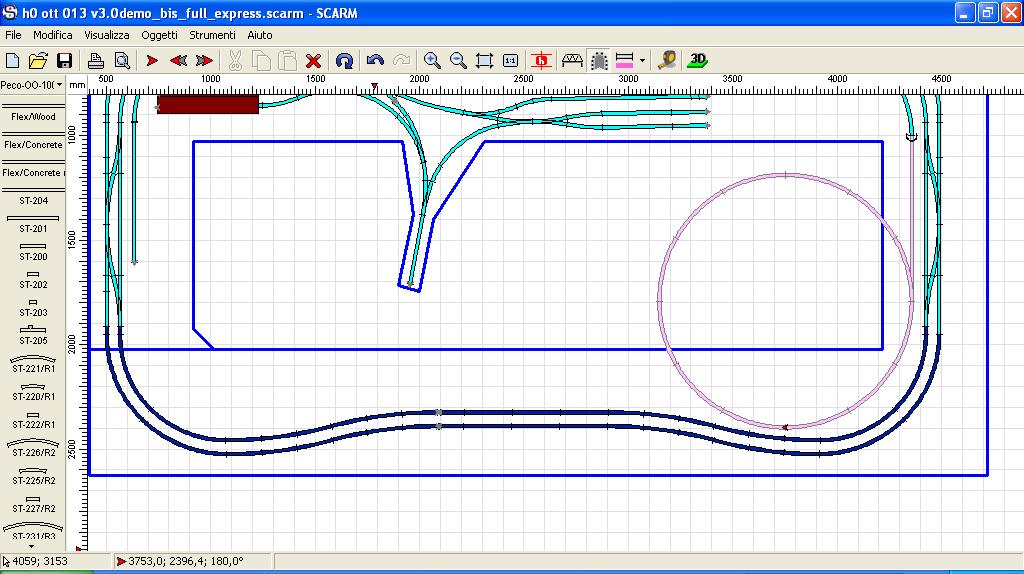The width and height of the screenshot is (1024, 574).
Task: Click the SCARM application icon in title bar
Action: point(10,12)
